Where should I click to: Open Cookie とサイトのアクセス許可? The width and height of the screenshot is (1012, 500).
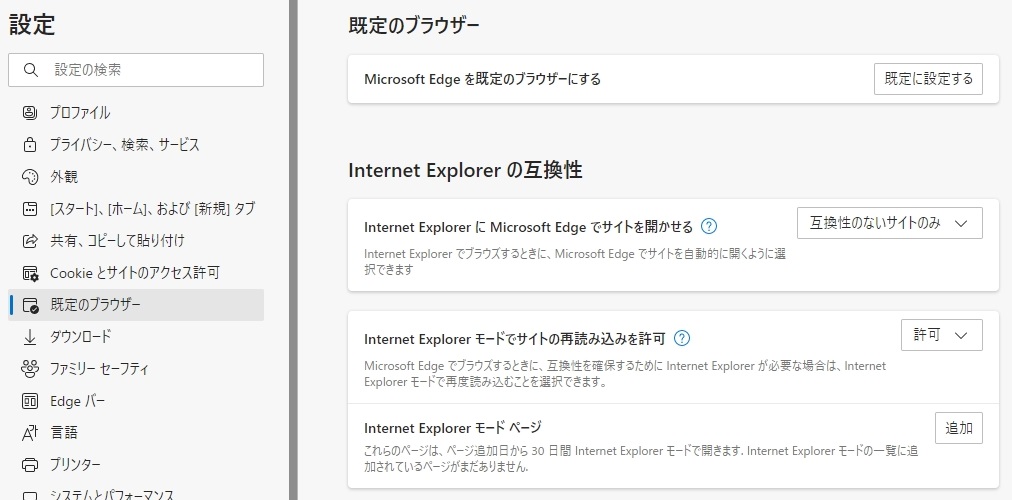tap(136, 273)
